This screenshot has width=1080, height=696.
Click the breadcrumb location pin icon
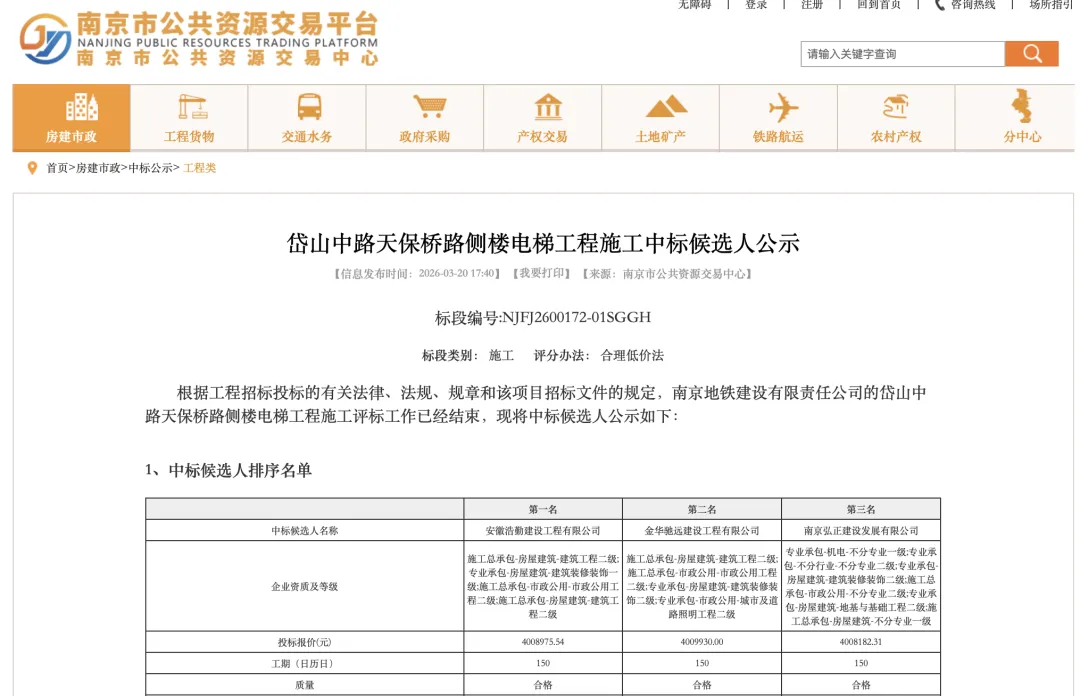(x=32, y=168)
